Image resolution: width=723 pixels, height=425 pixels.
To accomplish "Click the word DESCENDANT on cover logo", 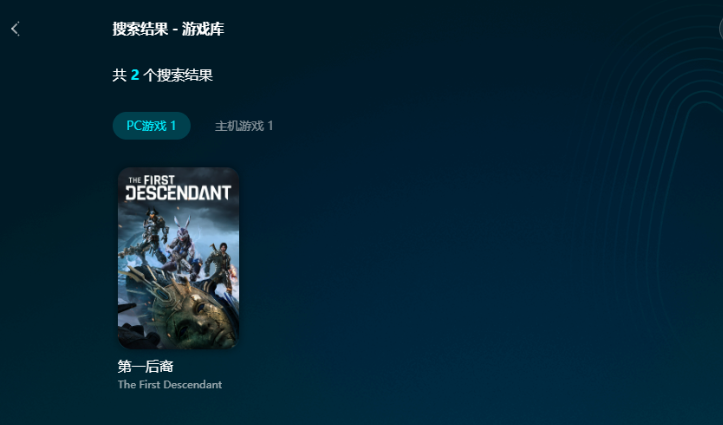I will [178, 193].
